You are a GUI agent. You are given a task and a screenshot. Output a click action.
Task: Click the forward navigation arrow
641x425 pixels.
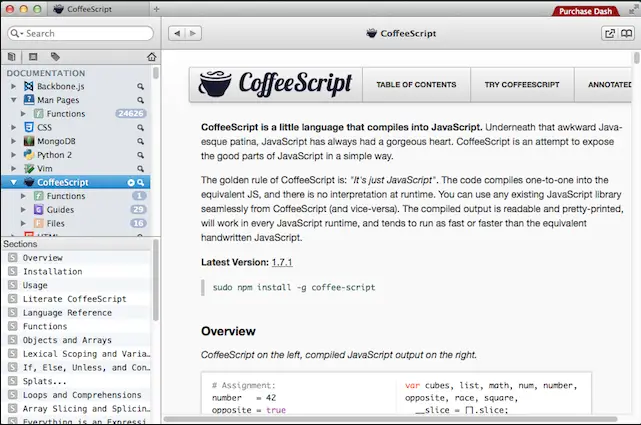(x=193, y=34)
